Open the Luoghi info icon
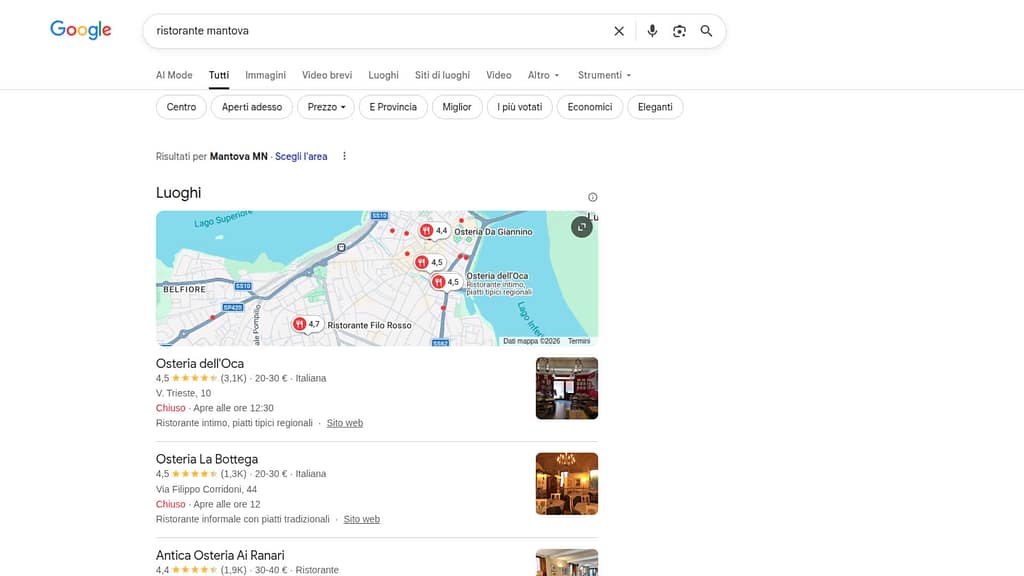Viewport: 1024px width, 576px height. [x=592, y=197]
